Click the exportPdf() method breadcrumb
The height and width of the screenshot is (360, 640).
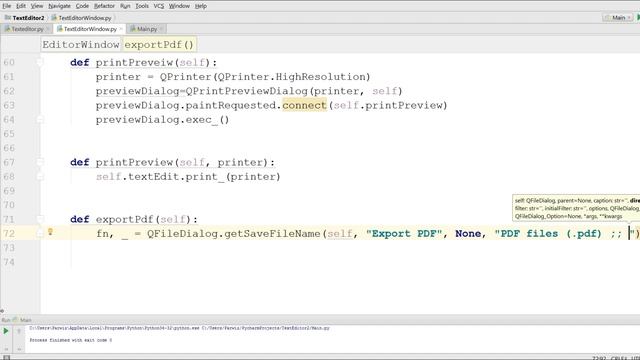(159, 44)
